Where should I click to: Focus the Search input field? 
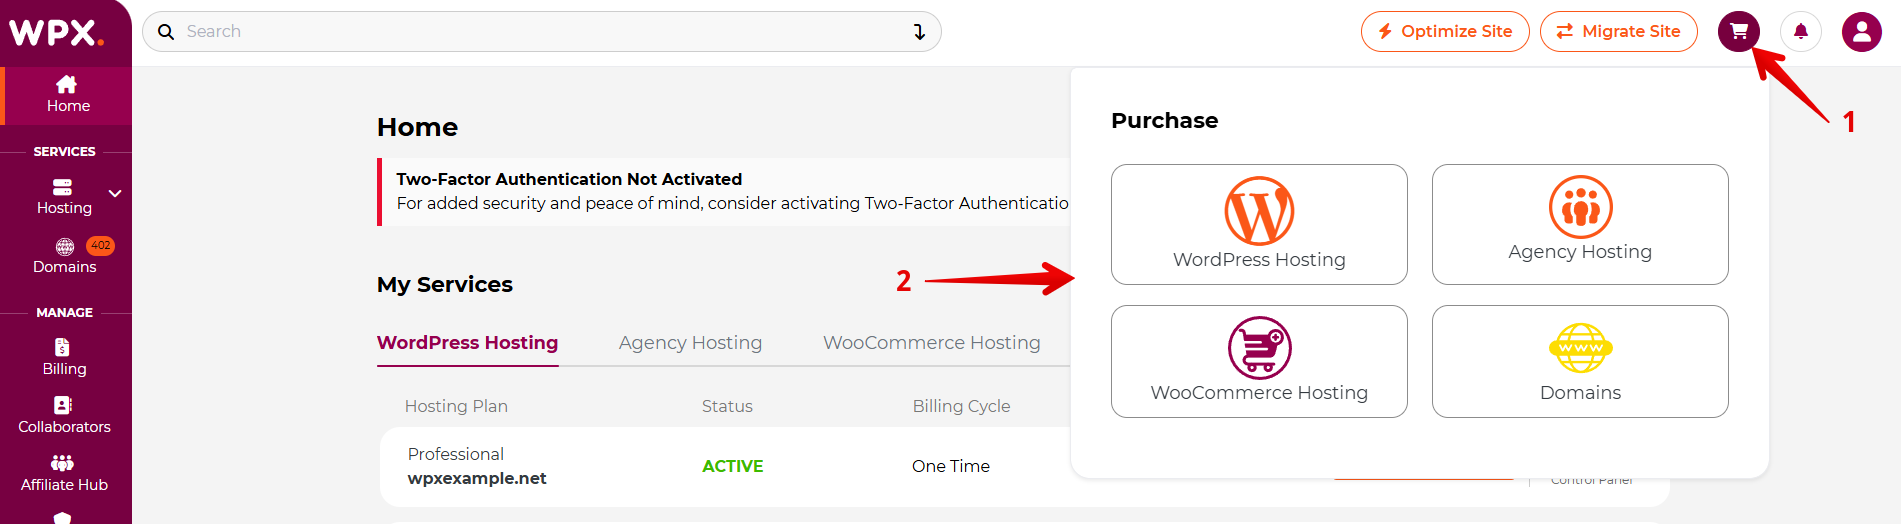pyautogui.click(x=541, y=32)
